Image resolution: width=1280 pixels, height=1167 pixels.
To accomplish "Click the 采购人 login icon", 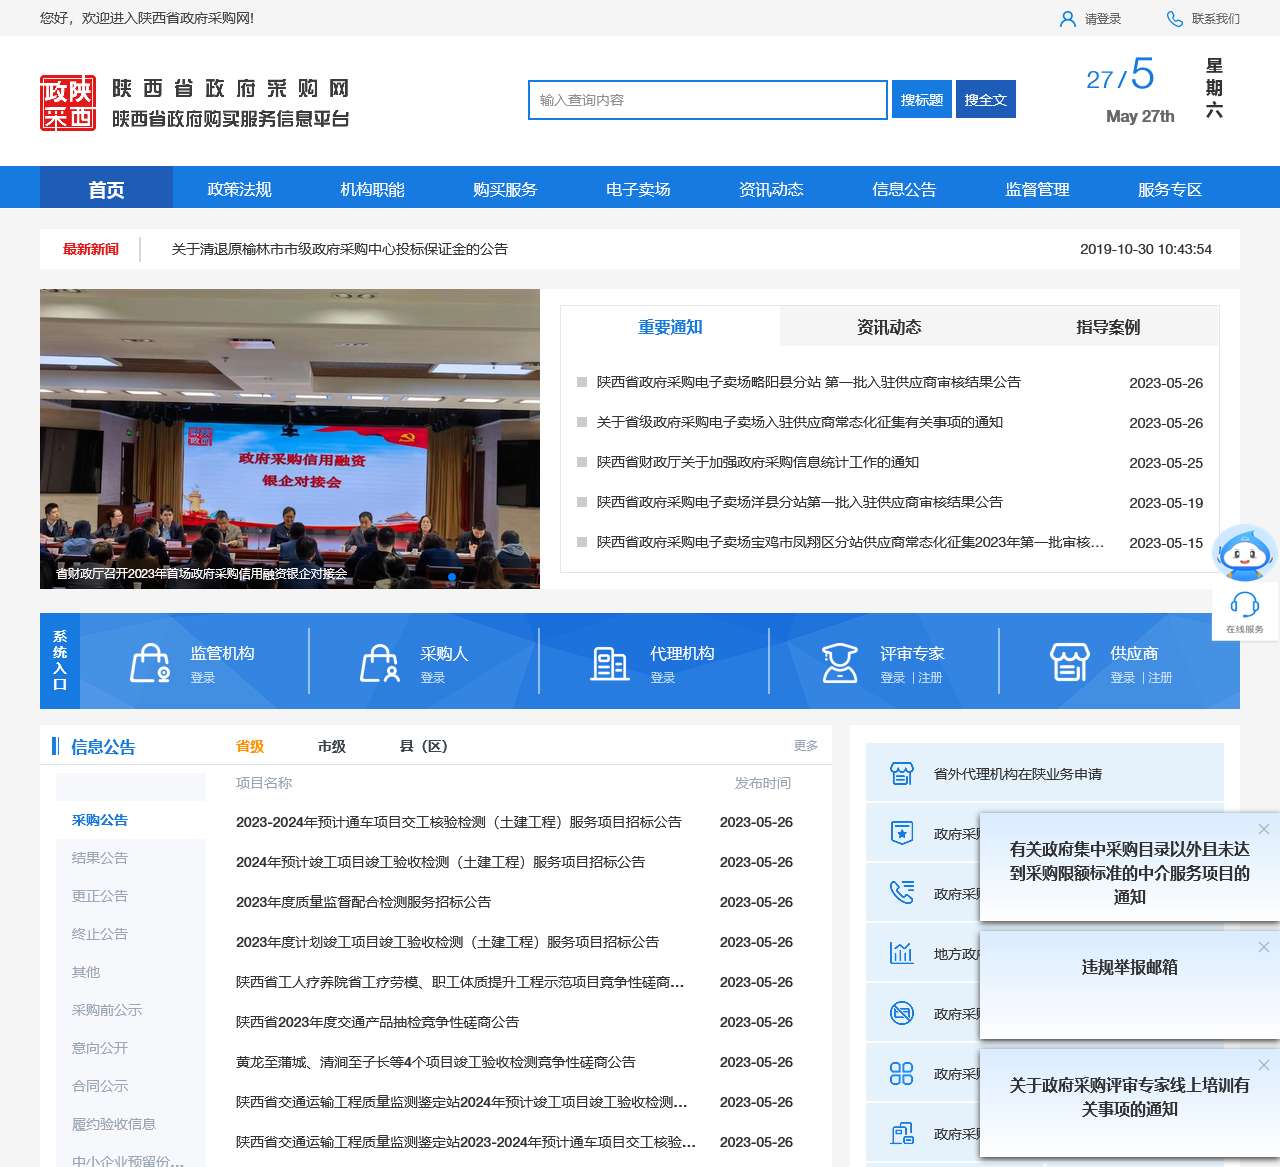I will [x=380, y=661].
